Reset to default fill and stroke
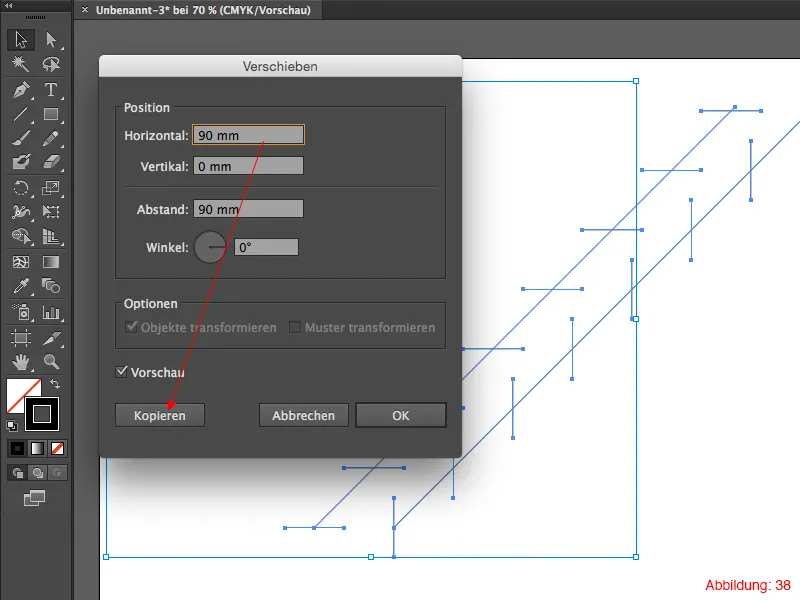800x600 pixels. 12,426
